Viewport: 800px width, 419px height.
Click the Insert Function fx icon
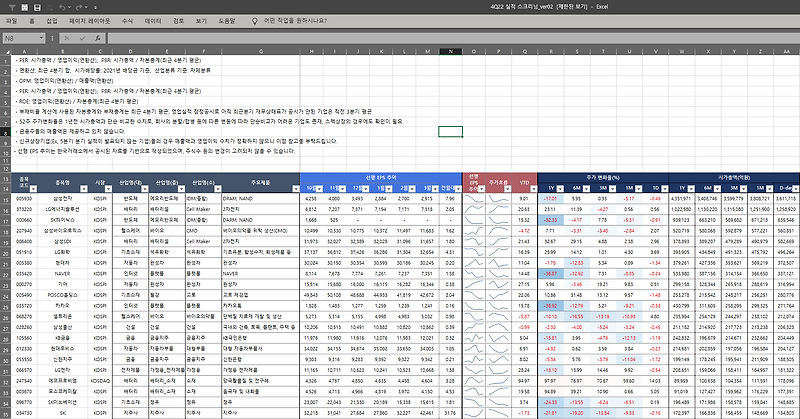(x=97, y=38)
